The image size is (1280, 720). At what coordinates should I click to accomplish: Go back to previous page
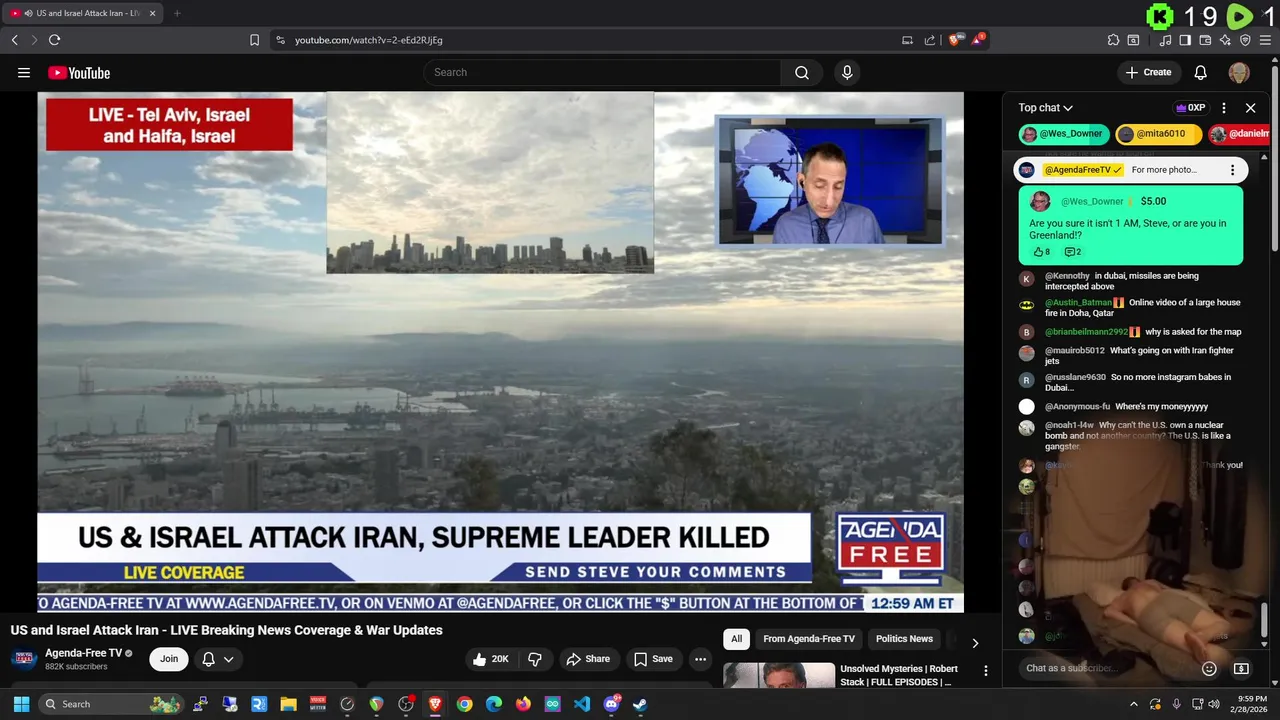14,40
